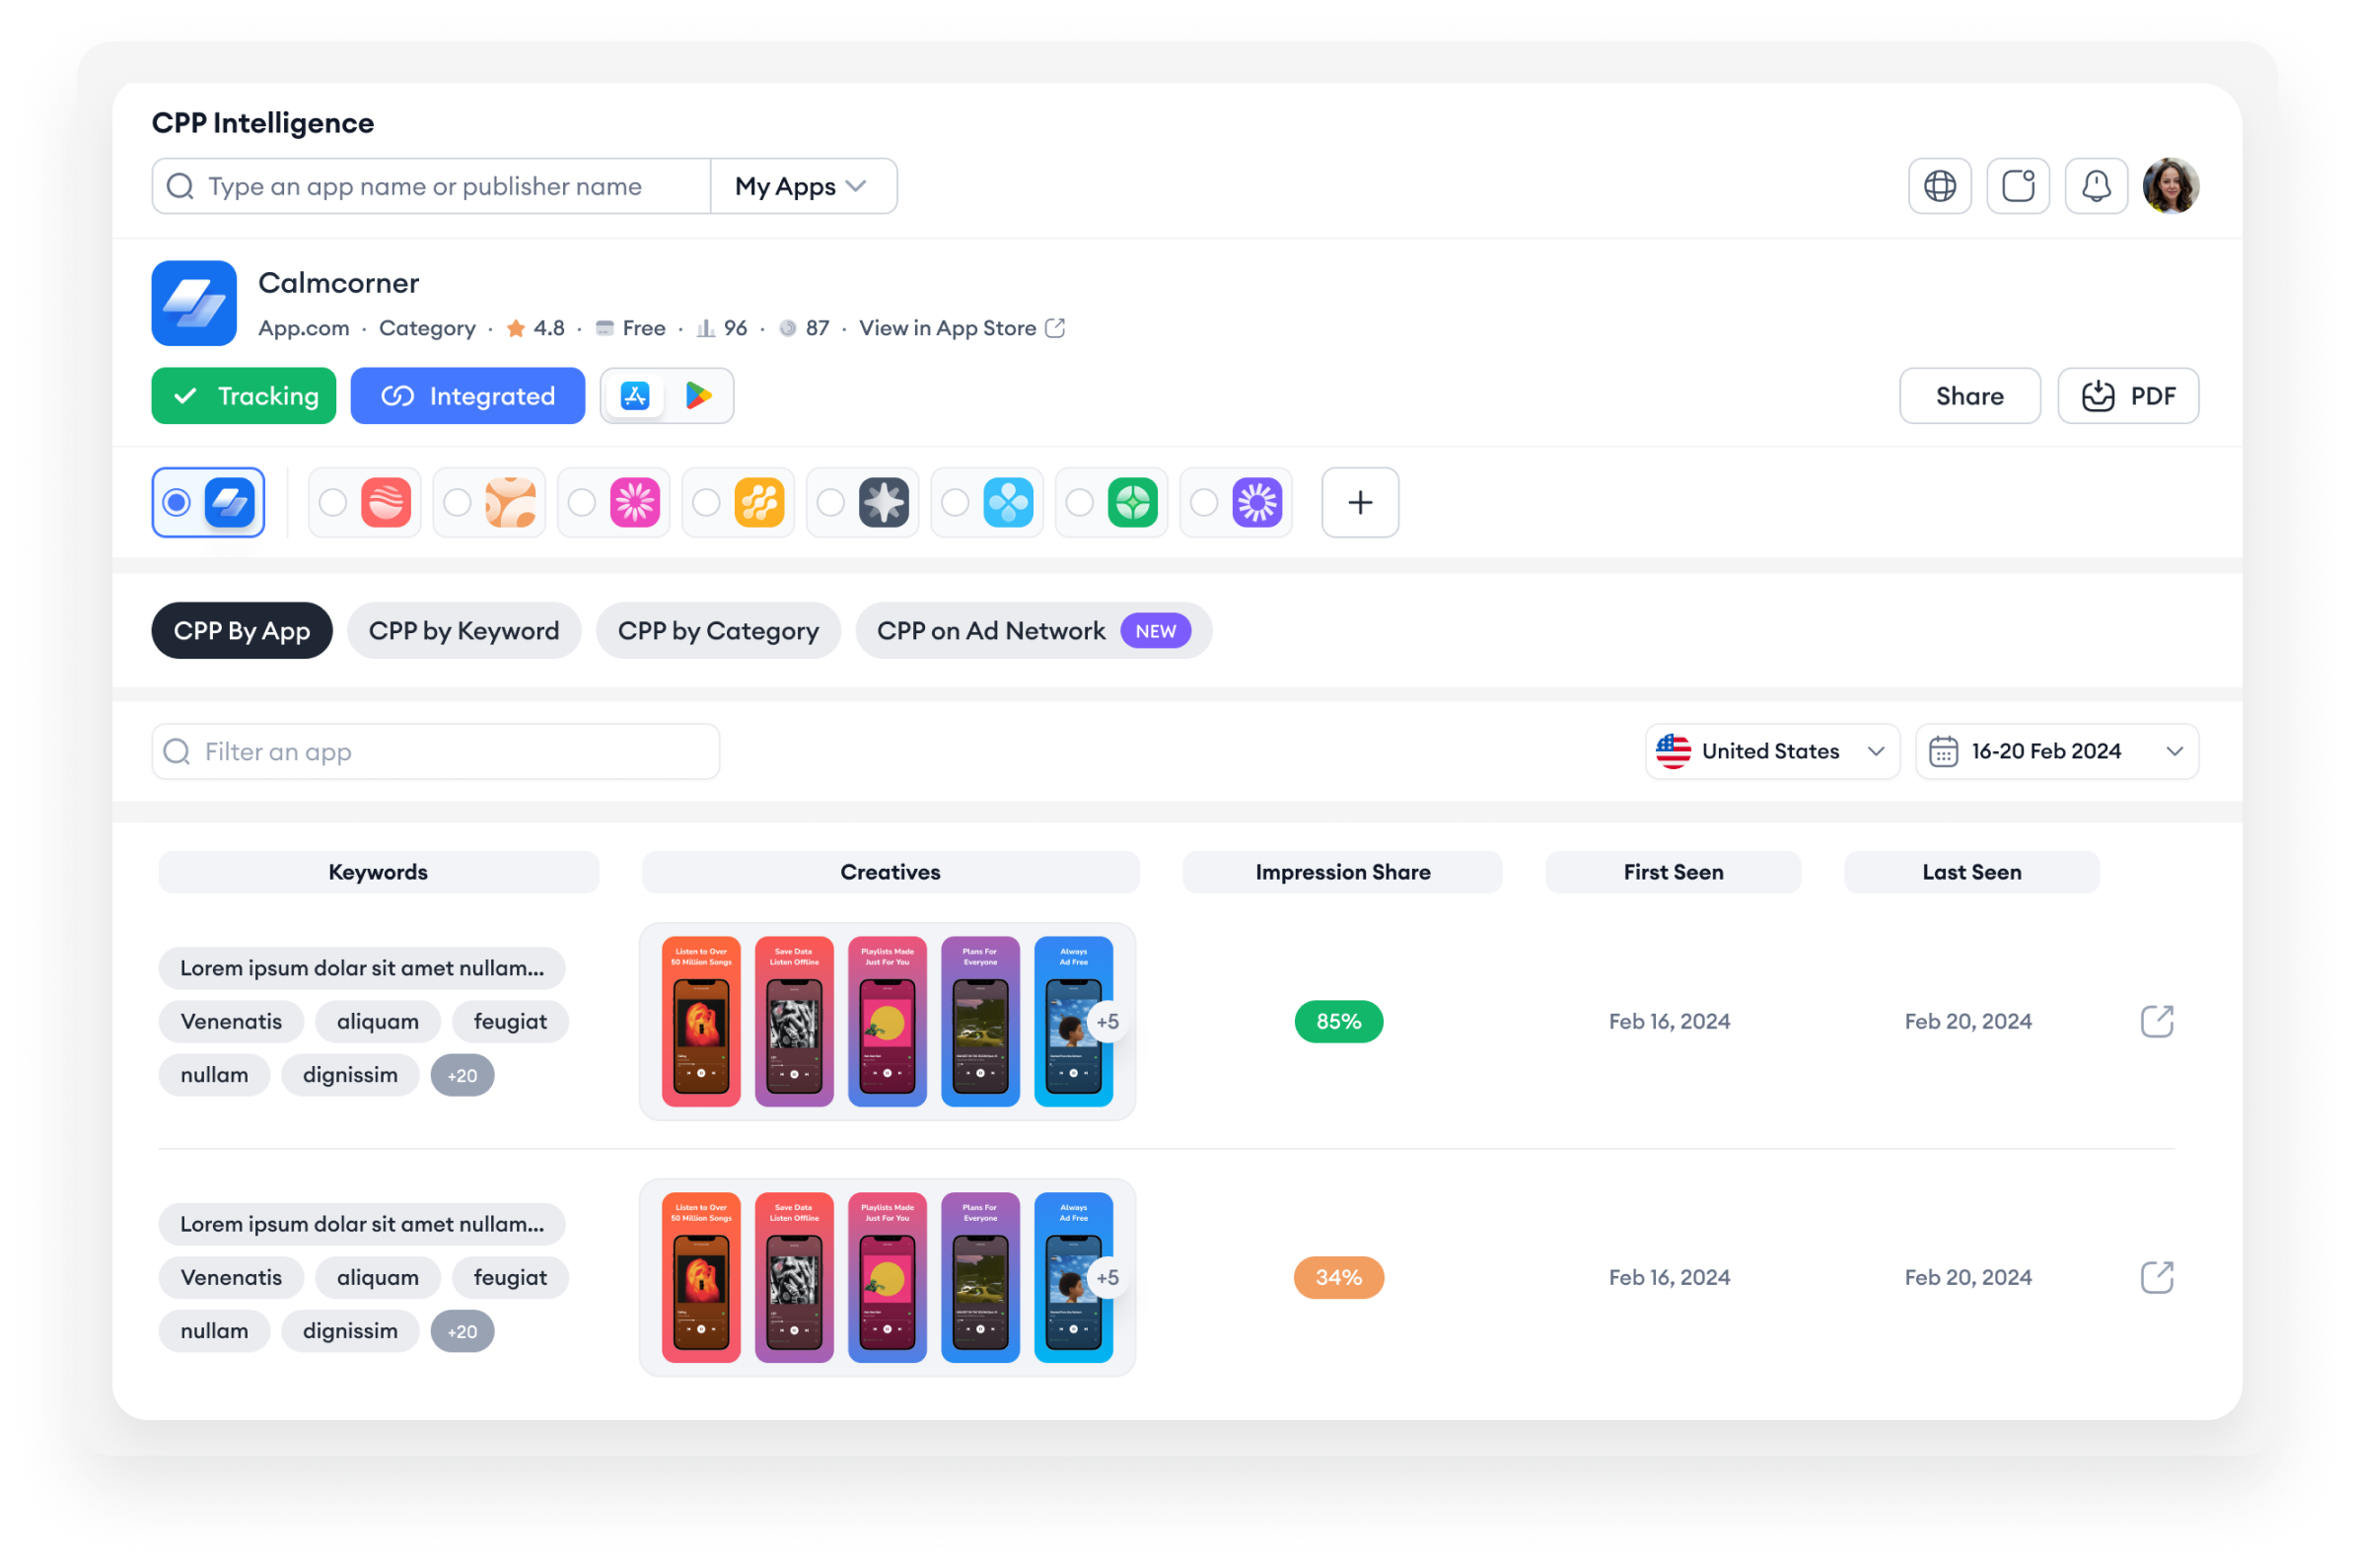Viewport: 2355px width, 1568px height.
Task: Switch to CPP on Ad Network tab
Action: [x=1033, y=631]
